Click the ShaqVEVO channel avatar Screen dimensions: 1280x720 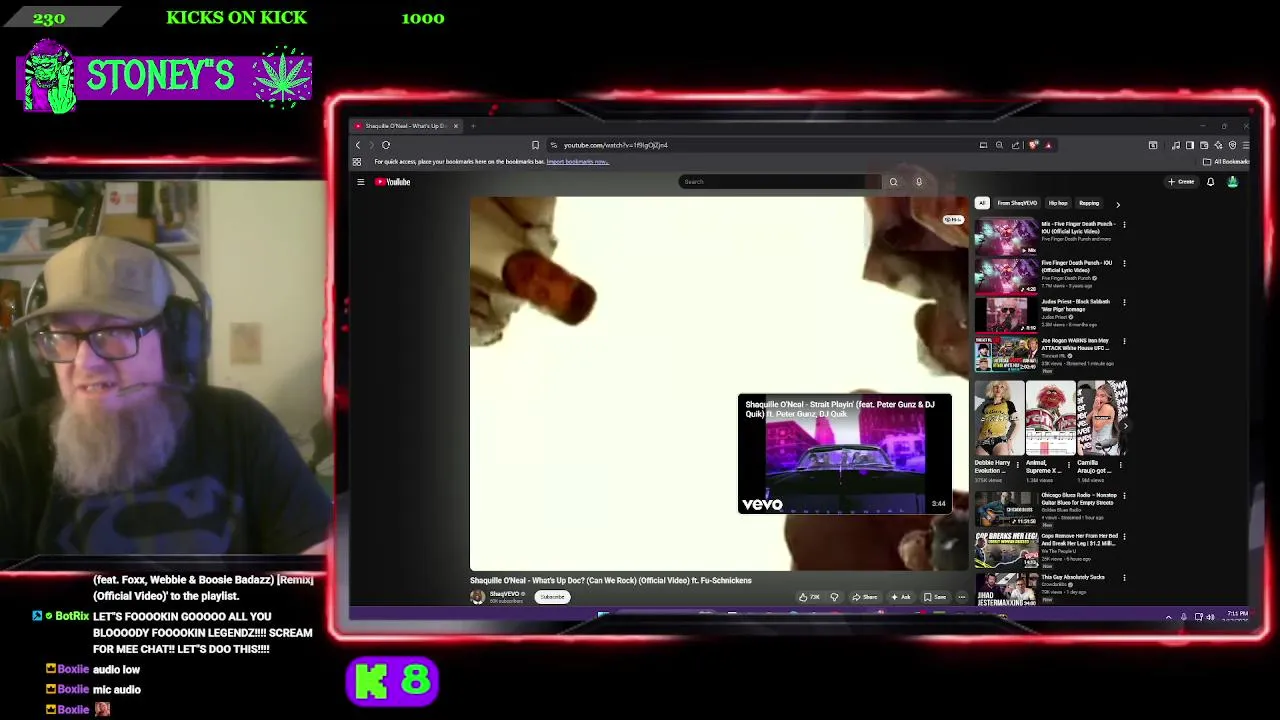click(x=478, y=597)
